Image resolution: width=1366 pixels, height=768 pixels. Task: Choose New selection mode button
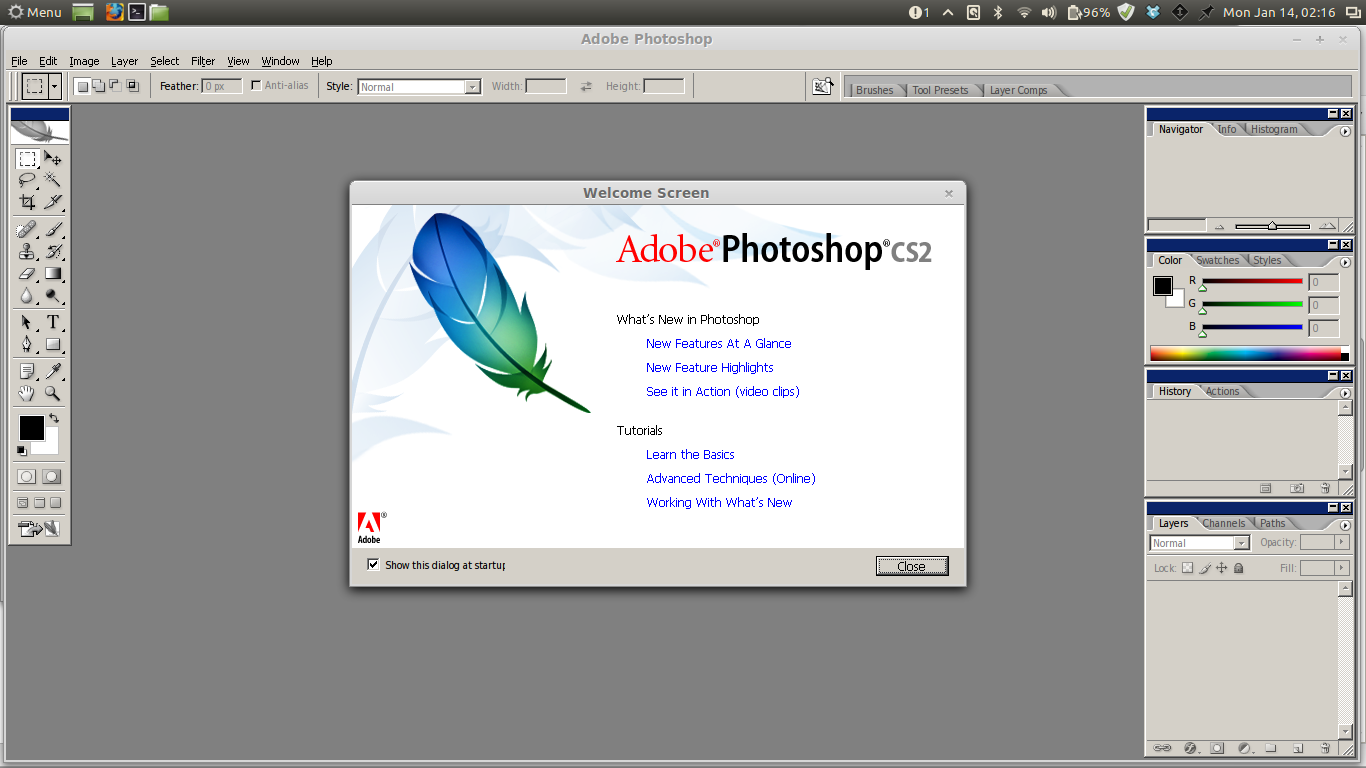click(x=83, y=86)
